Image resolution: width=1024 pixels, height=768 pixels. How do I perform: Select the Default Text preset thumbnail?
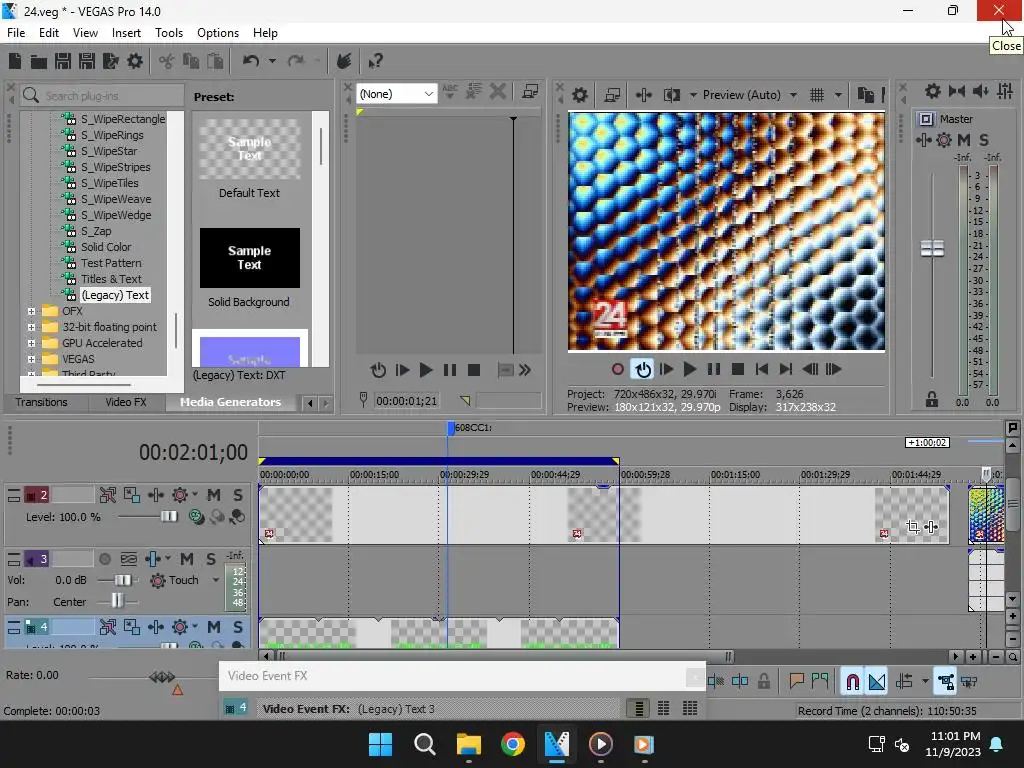tap(249, 149)
